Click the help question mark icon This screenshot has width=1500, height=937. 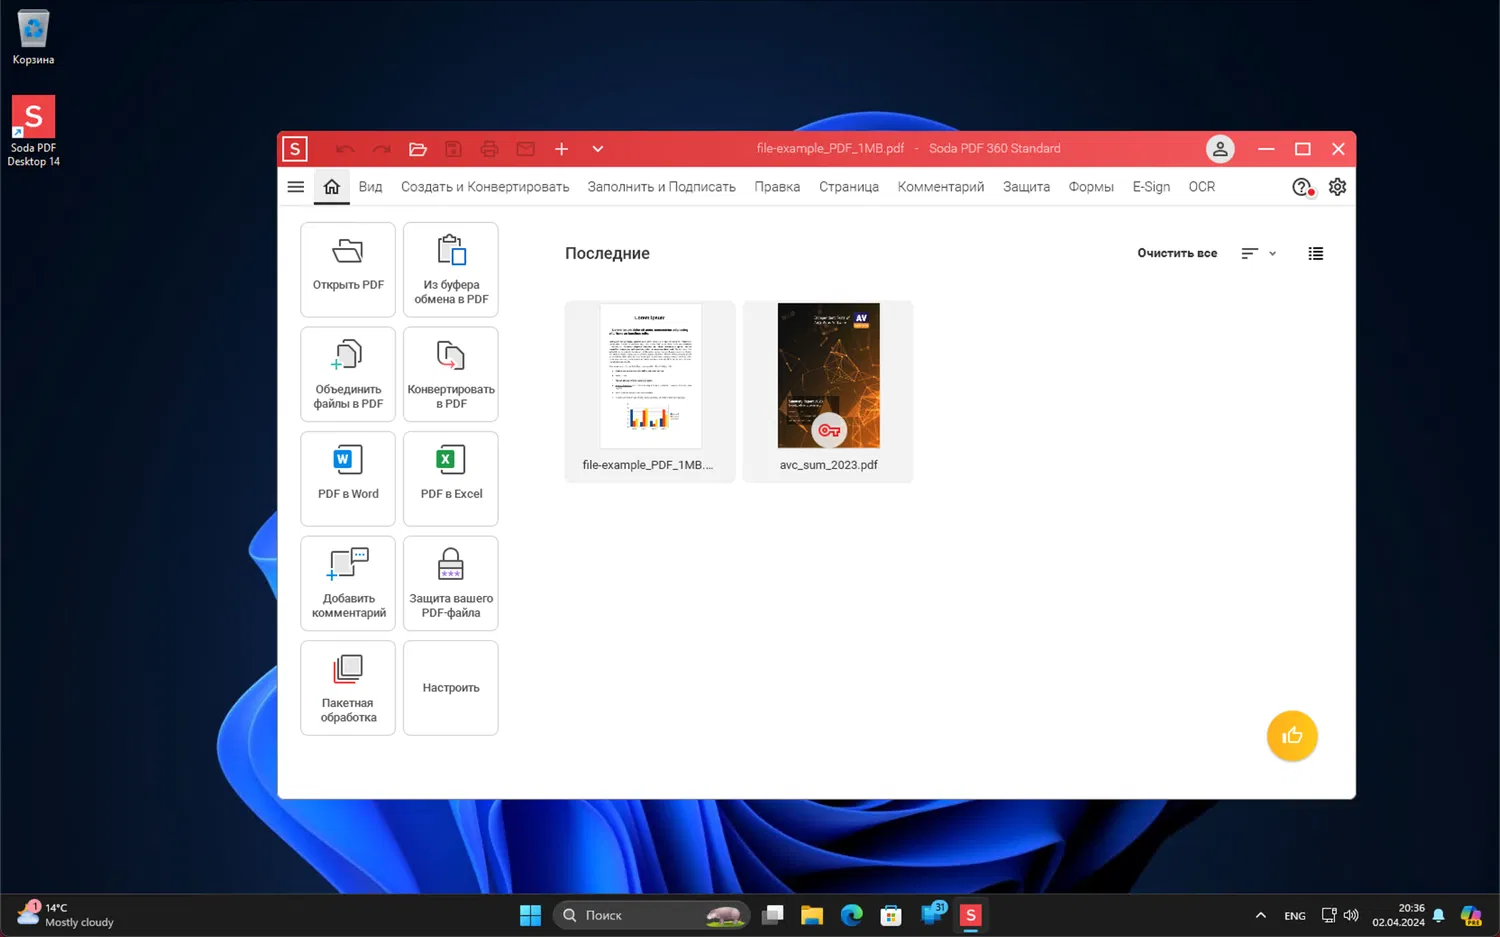pyautogui.click(x=1301, y=187)
